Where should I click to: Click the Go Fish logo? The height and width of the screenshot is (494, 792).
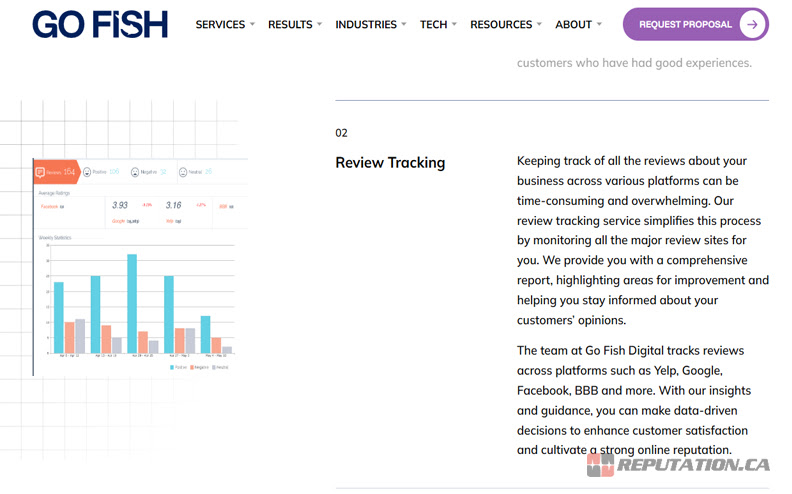coord(99,24)
